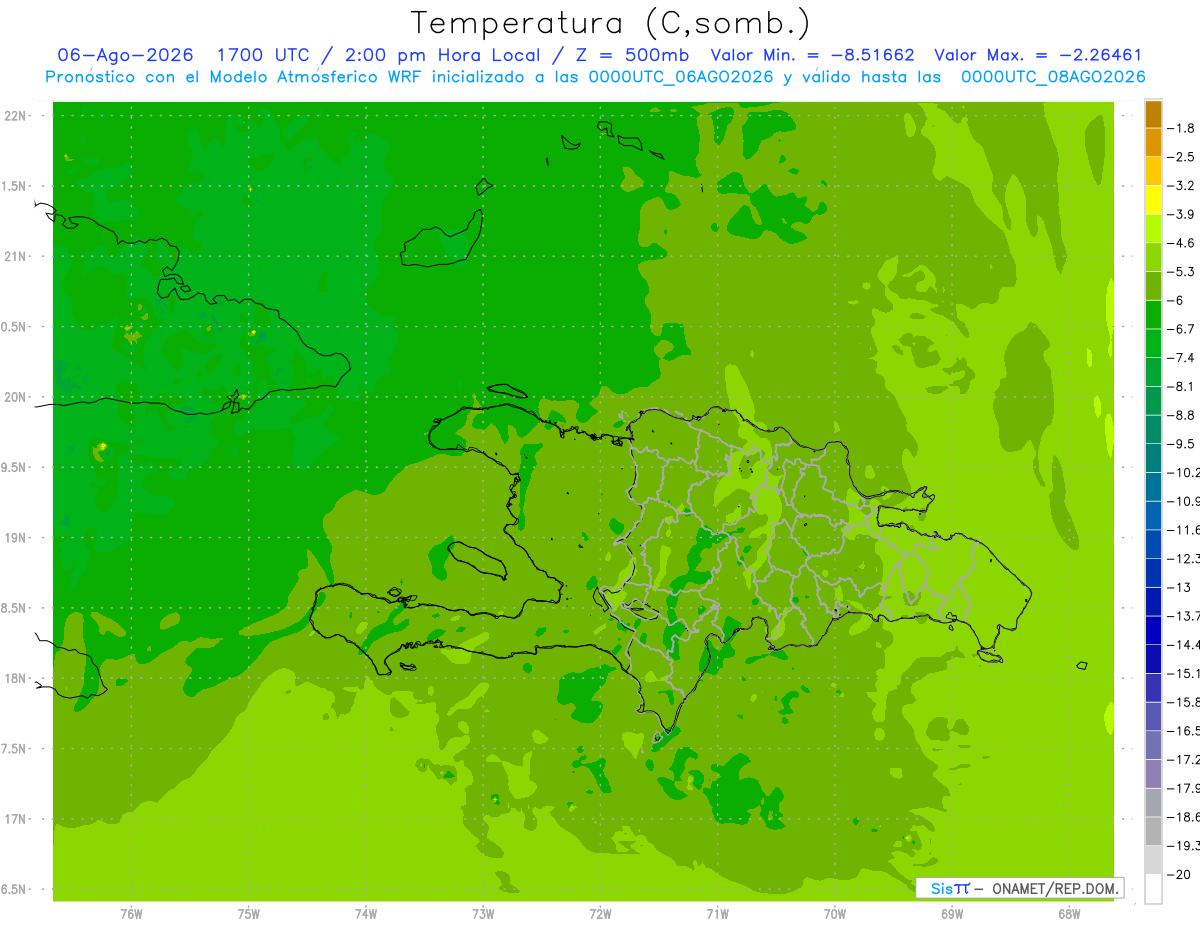Viewport: 1200px width, 927px height.
Task: Click the '17N' latitude axis label
Action: [x=16, y=820]
